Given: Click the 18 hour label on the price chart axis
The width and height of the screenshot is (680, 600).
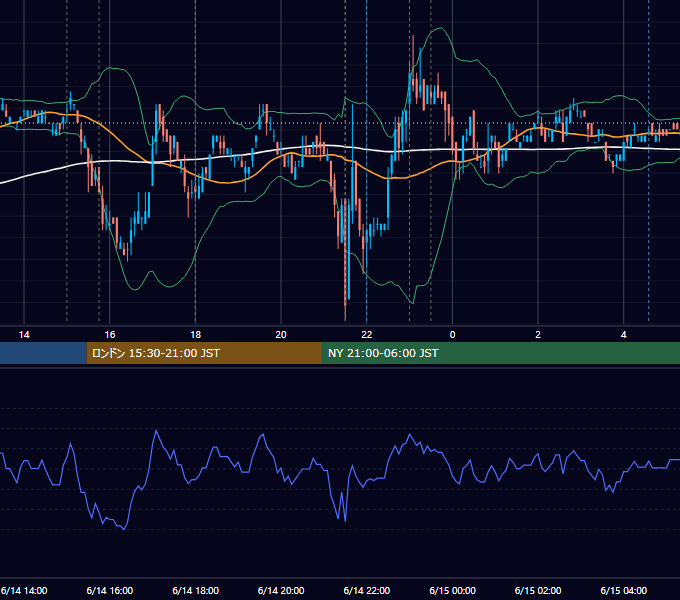Looking at the screenshot, I should [x=196, y=334].
